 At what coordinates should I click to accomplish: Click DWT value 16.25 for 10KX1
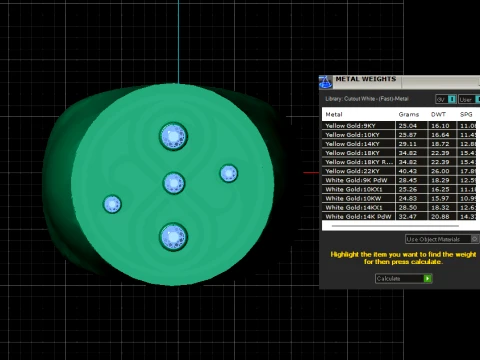click(440, 189)
